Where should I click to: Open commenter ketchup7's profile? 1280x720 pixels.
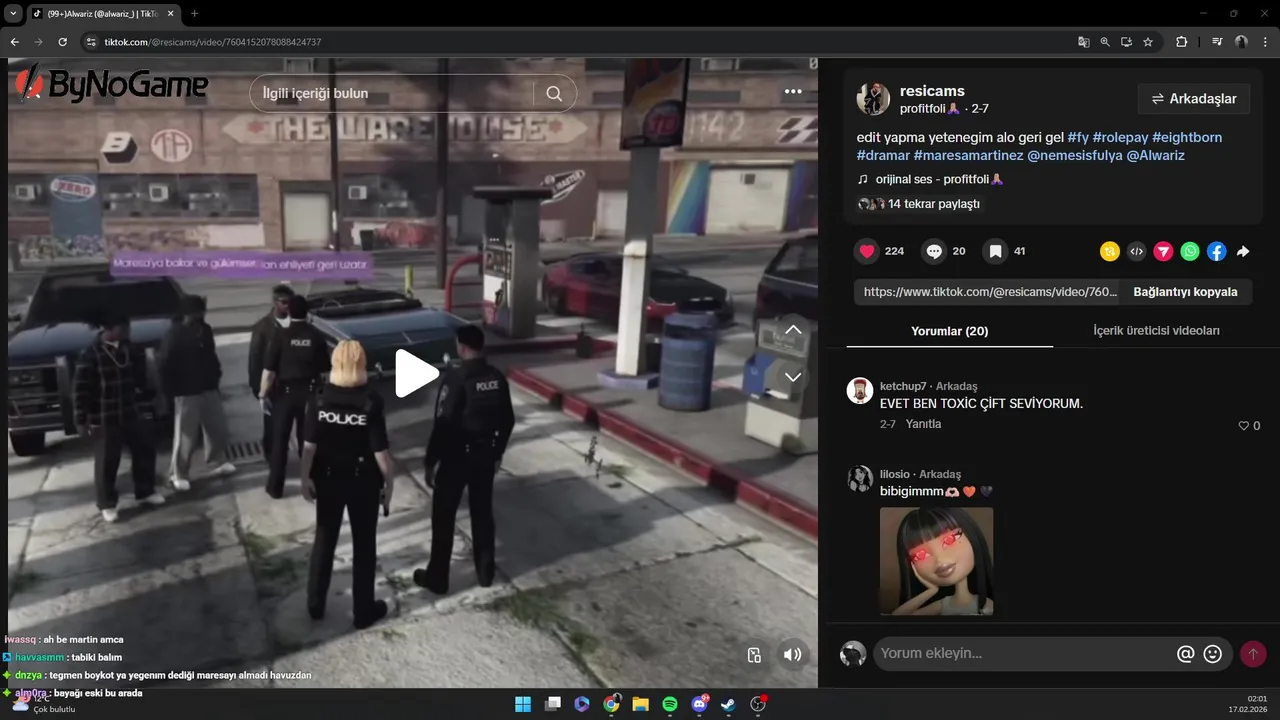click(903, 386)
